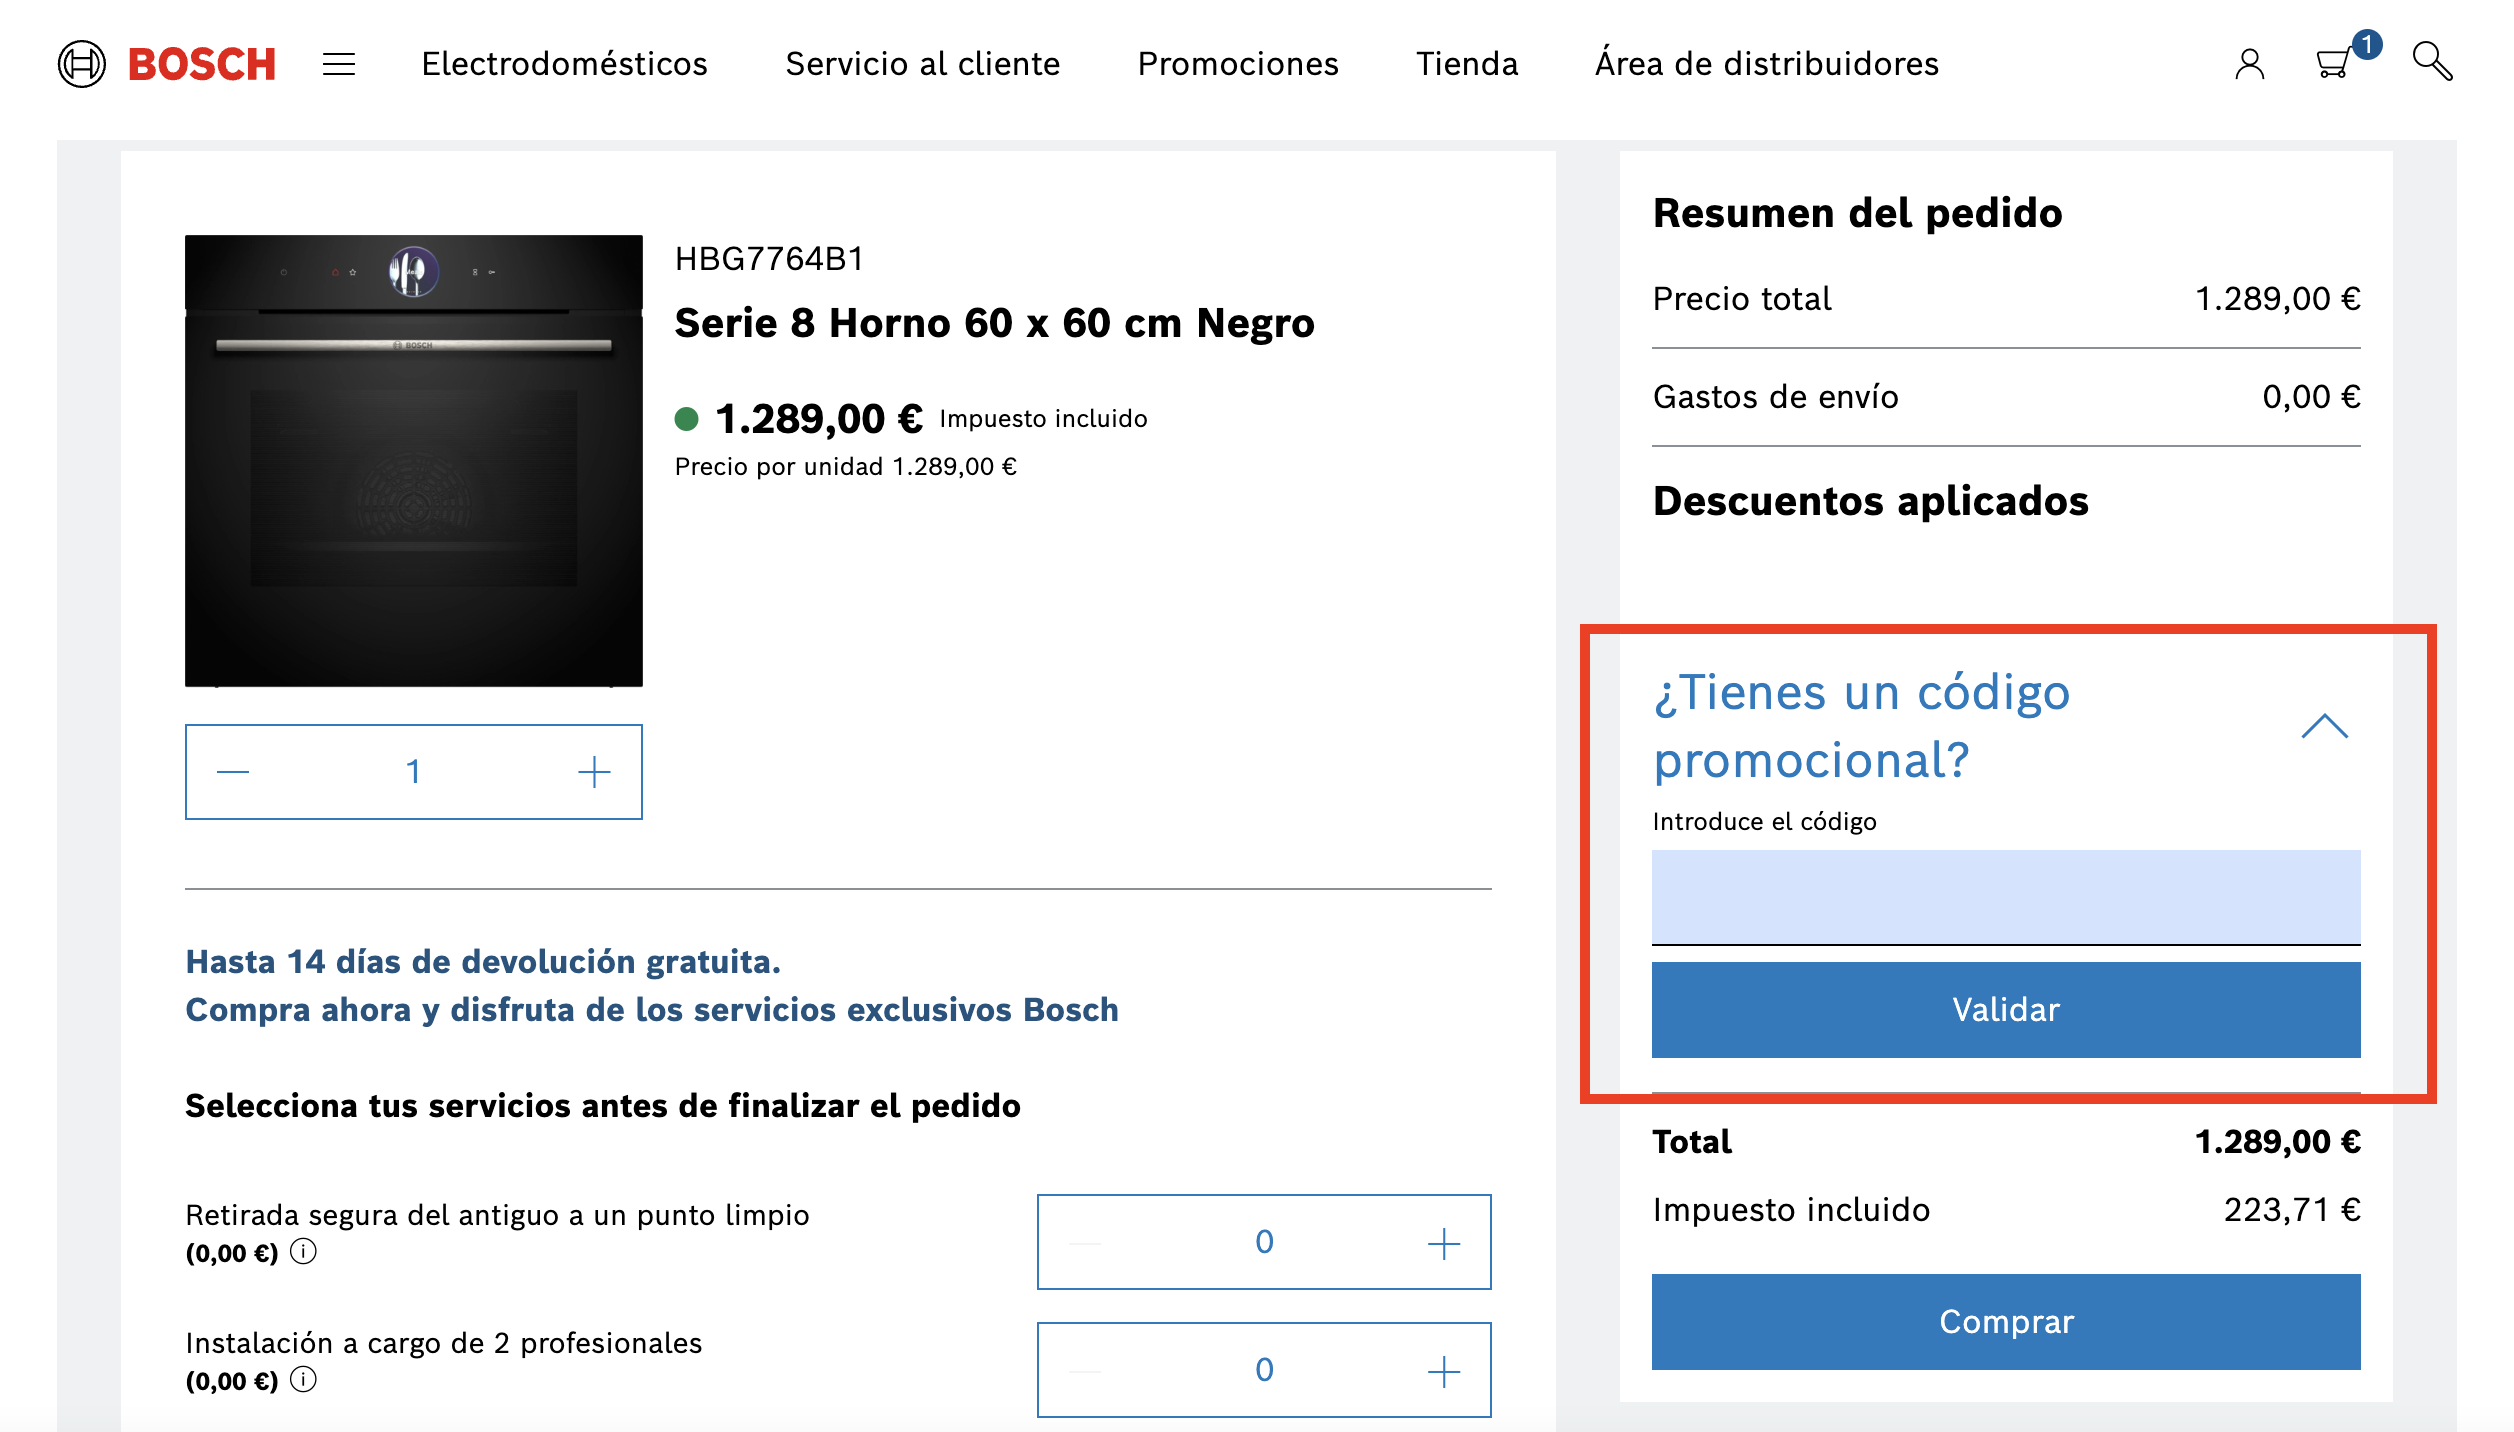Click the 223,71 € tax amount
Viewport: 2514px width, 1432px height.
[2291, 1210]
